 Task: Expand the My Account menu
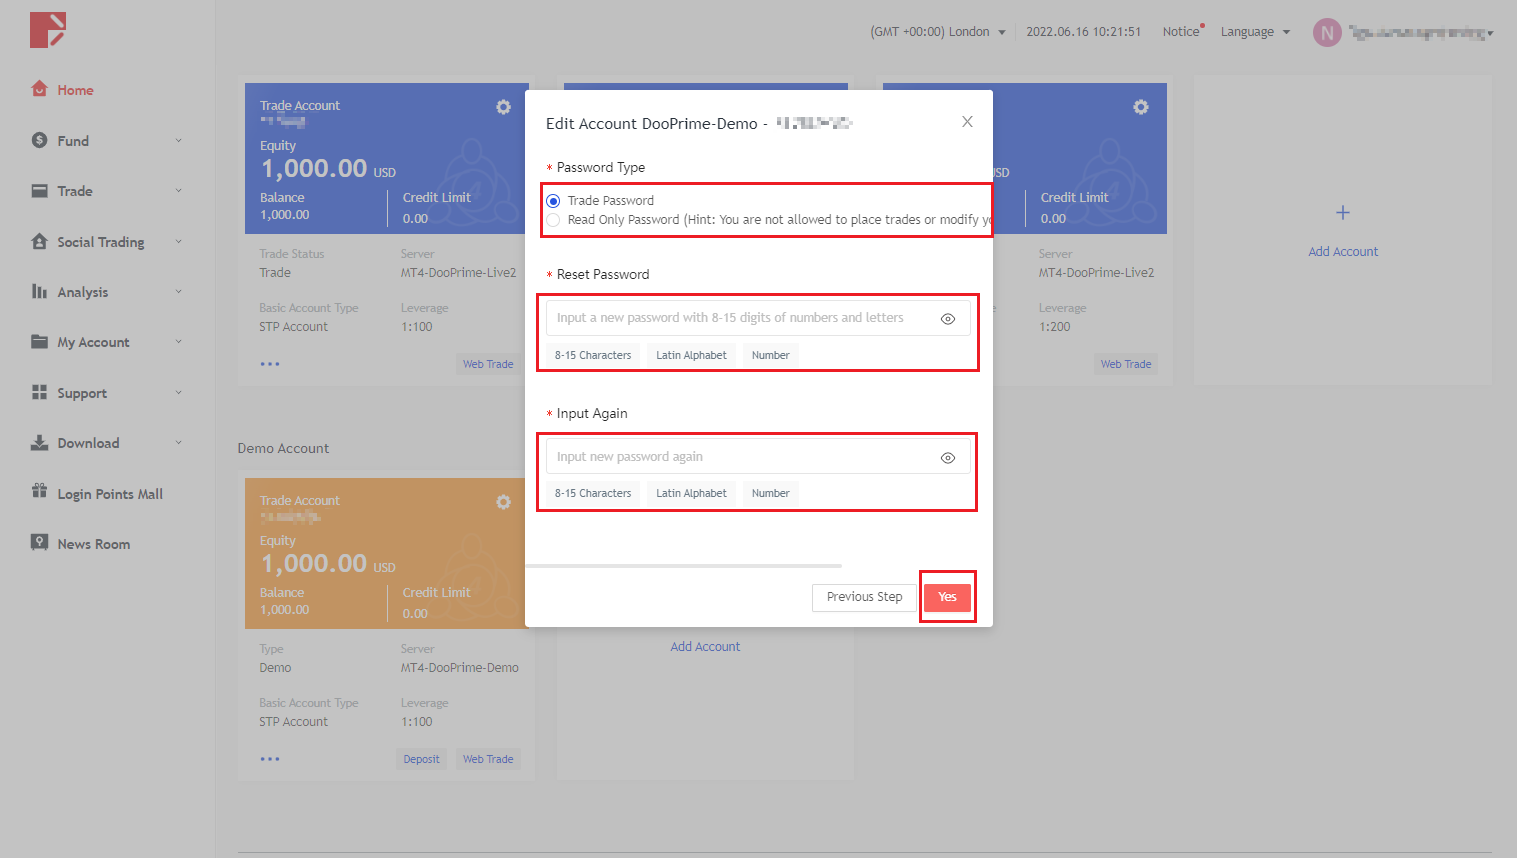click(x=93, y=342)
